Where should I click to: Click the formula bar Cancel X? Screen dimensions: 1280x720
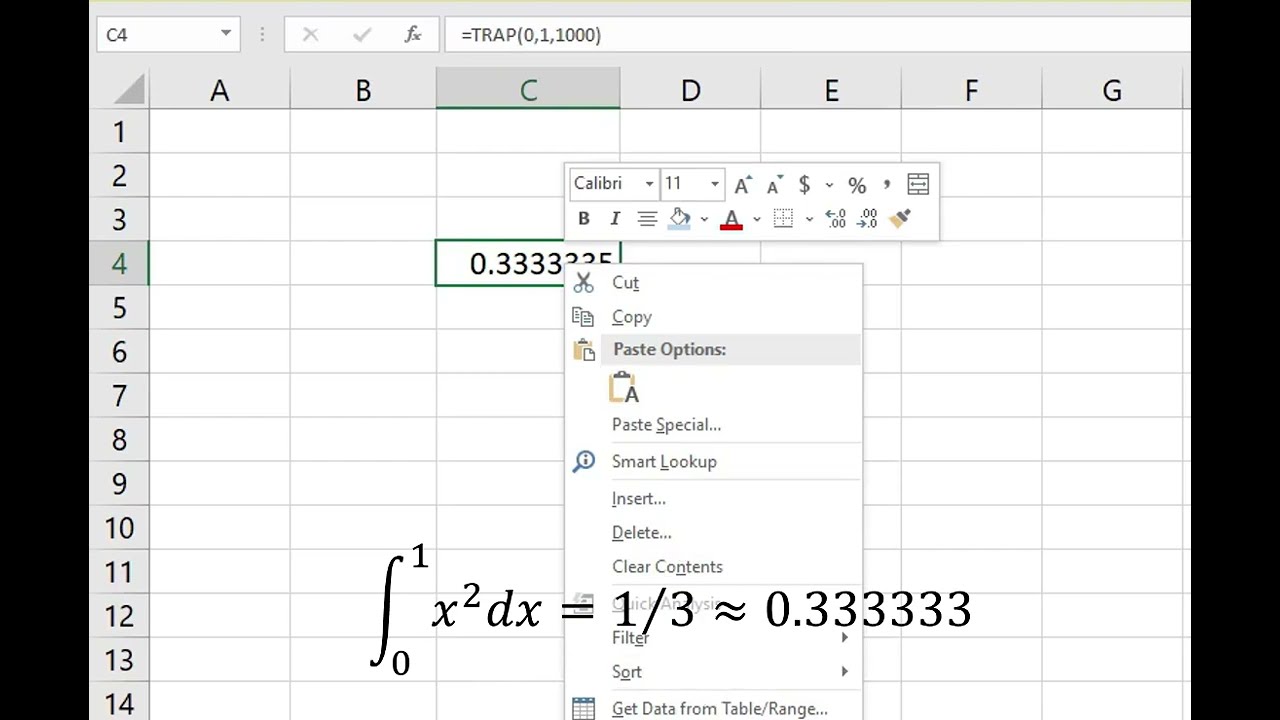point(310,35)
